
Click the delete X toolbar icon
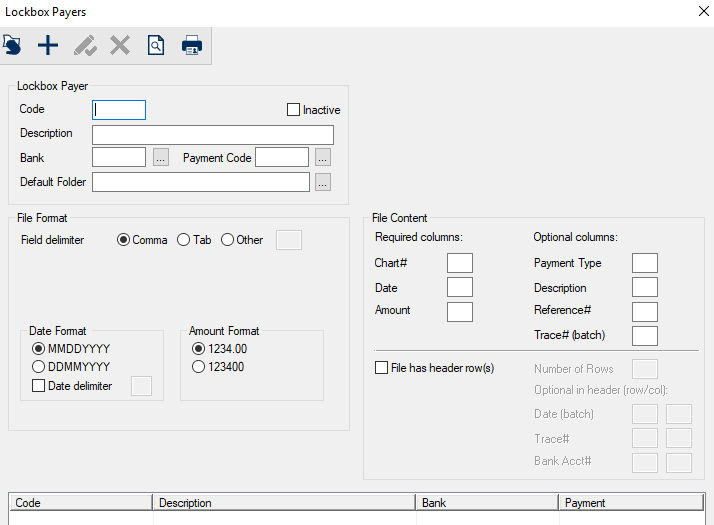120,45
